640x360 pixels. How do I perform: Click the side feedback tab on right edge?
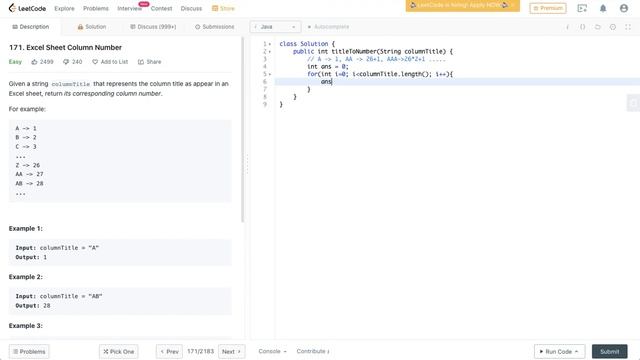633,103
